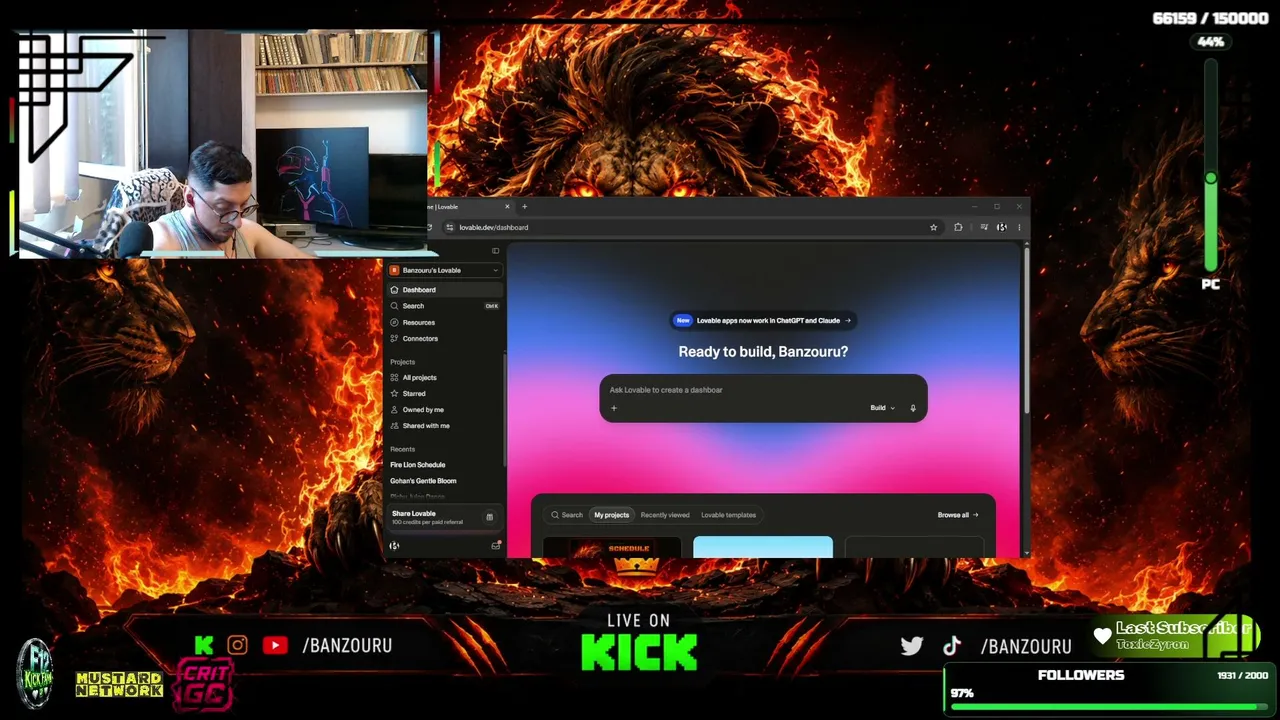This screenshot has width=1280, height=720.
Task: Open the Dashboard sidebar item
Action: [444, 290]
